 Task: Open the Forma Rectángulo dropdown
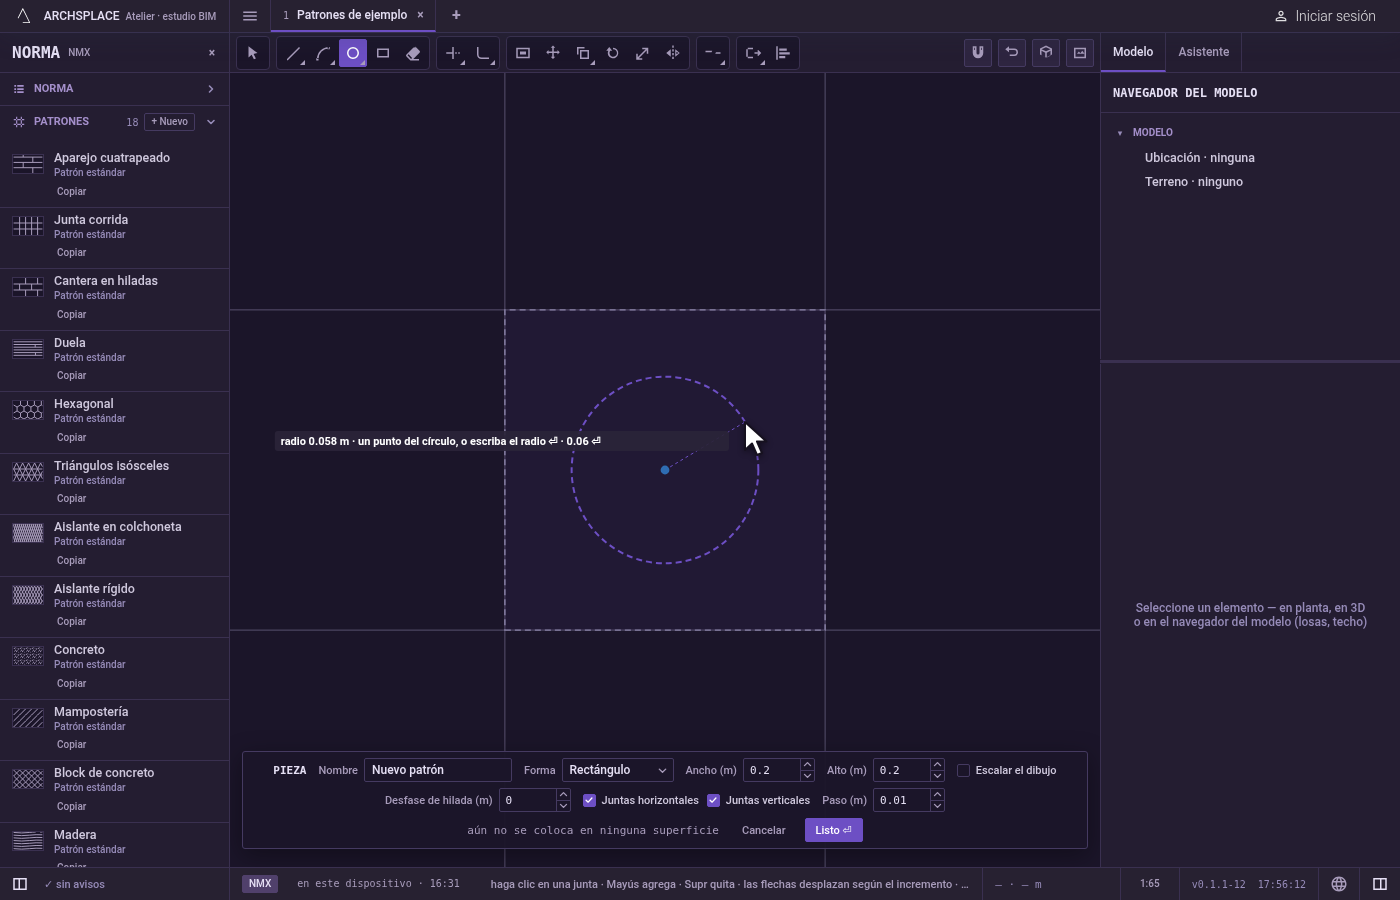point(617,770)
